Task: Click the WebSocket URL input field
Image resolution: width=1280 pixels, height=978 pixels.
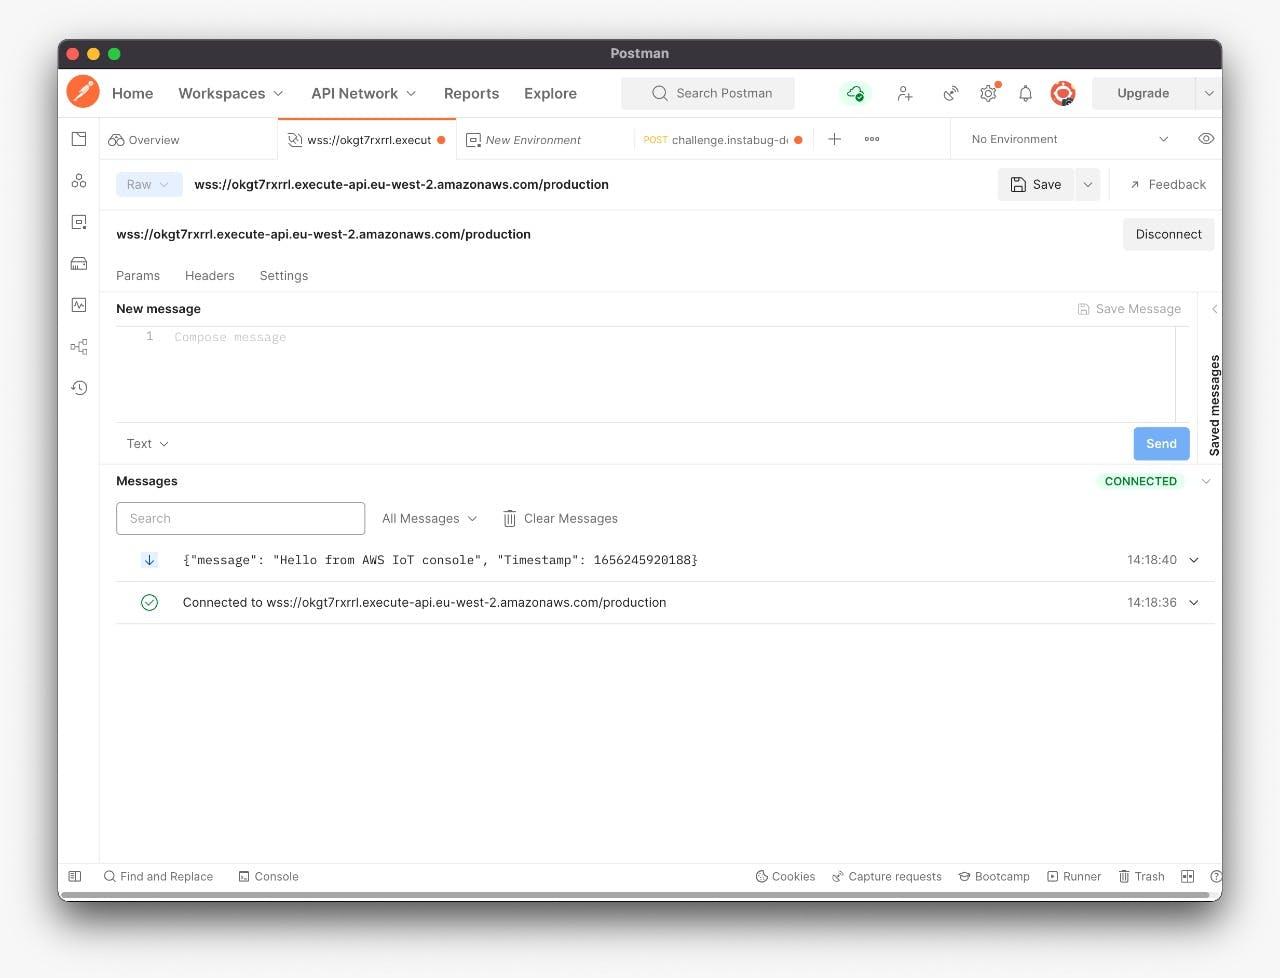Action: tap(614, 234)
